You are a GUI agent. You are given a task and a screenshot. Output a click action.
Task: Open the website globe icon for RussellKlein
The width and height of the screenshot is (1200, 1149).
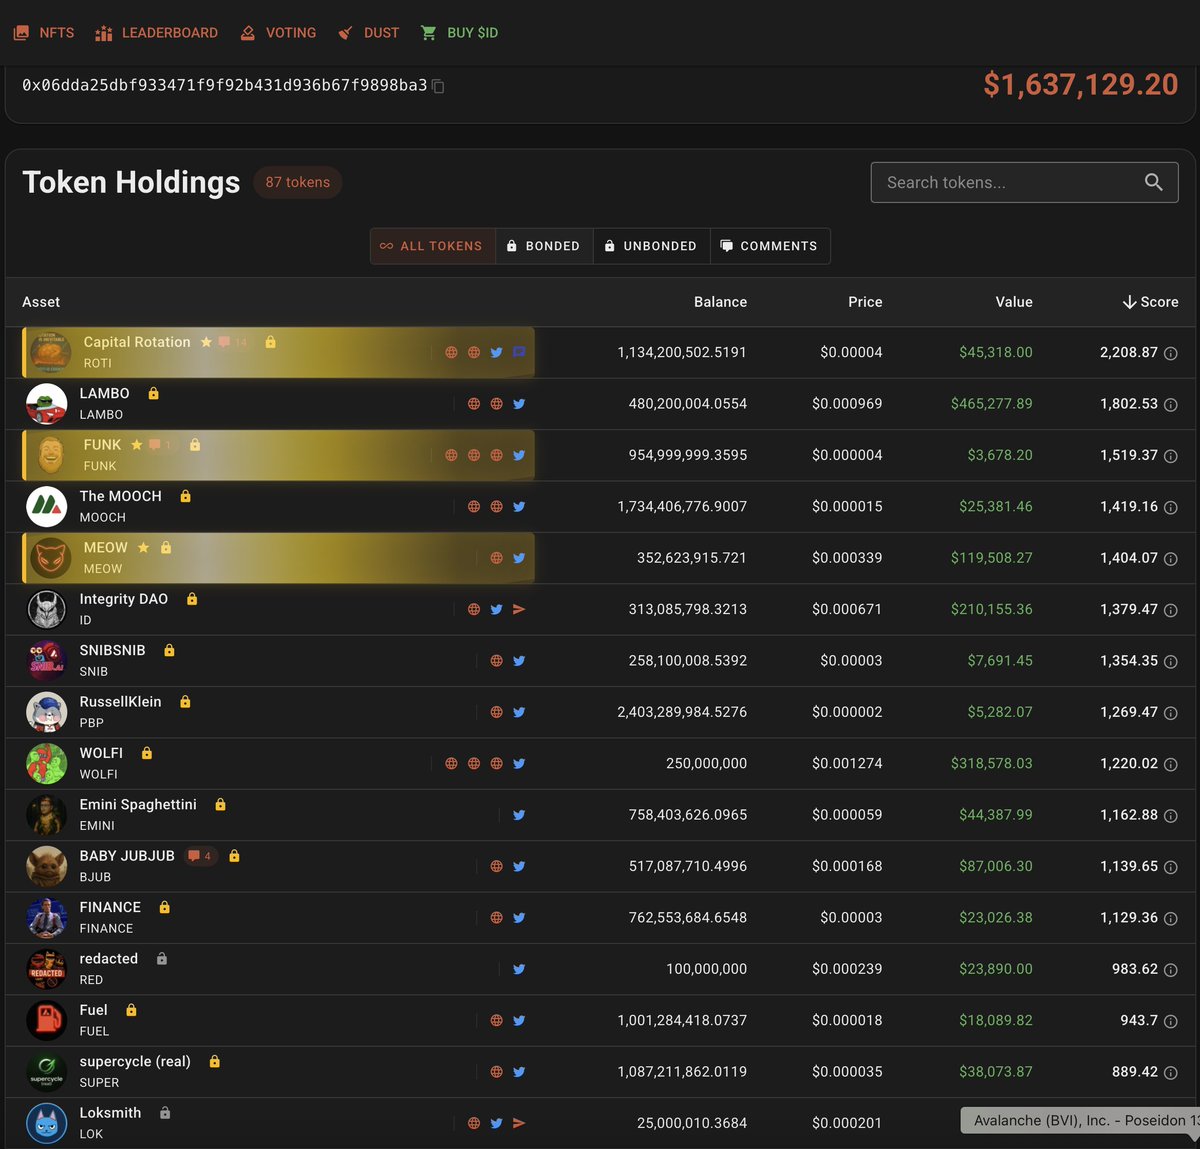tap(496, 712)
